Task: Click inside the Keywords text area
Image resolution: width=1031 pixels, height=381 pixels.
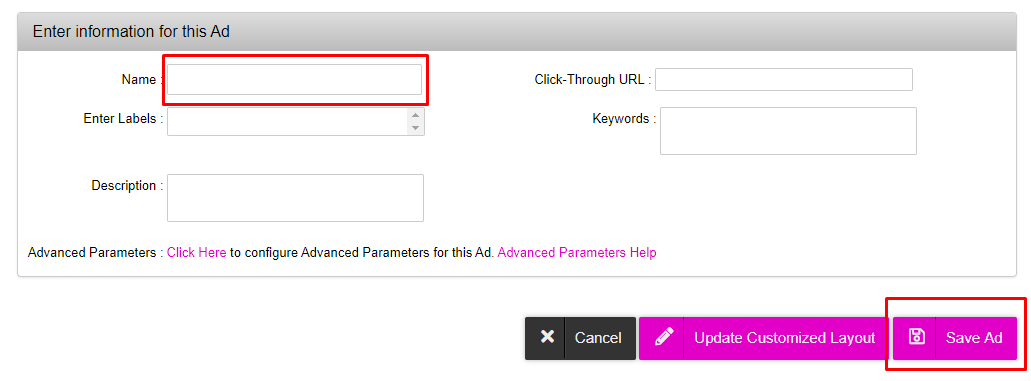Action: (x=788, y=131)
